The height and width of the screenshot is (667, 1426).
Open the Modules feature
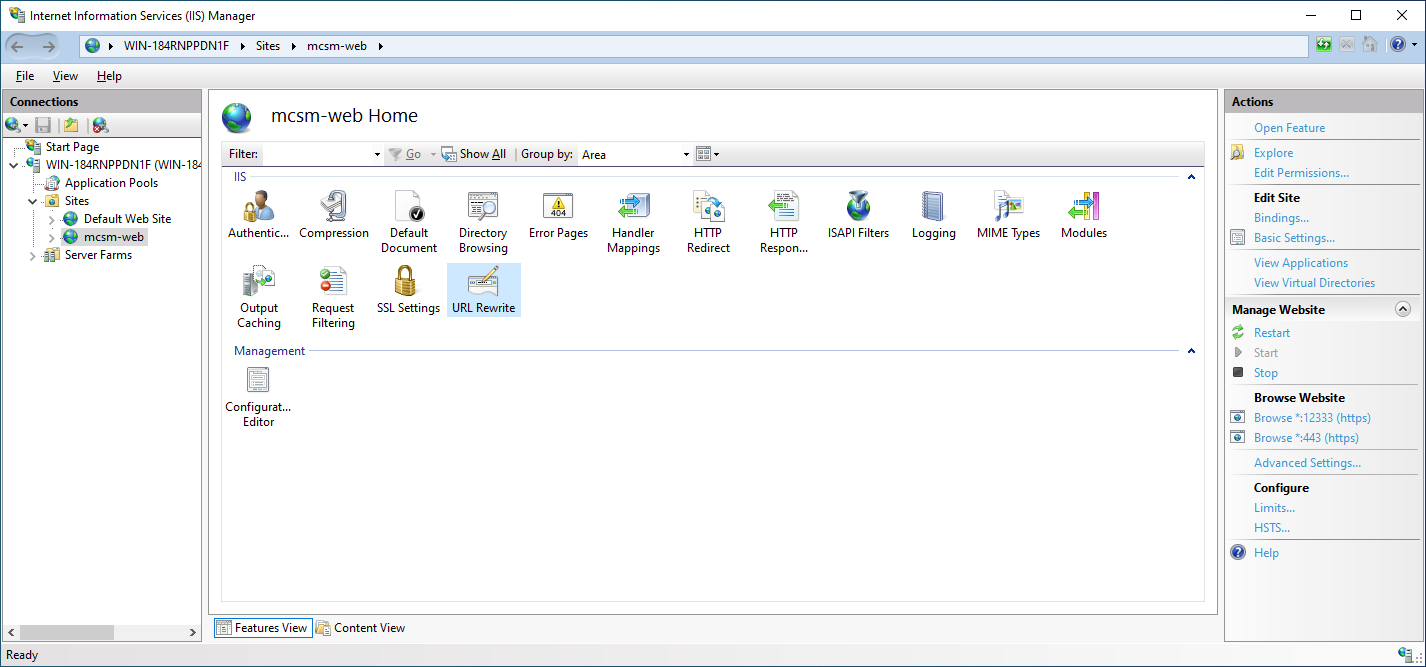click(1084, 215)
